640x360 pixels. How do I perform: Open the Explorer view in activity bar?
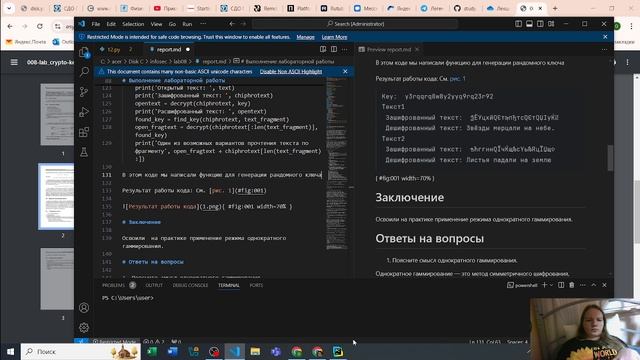(84, 52)
